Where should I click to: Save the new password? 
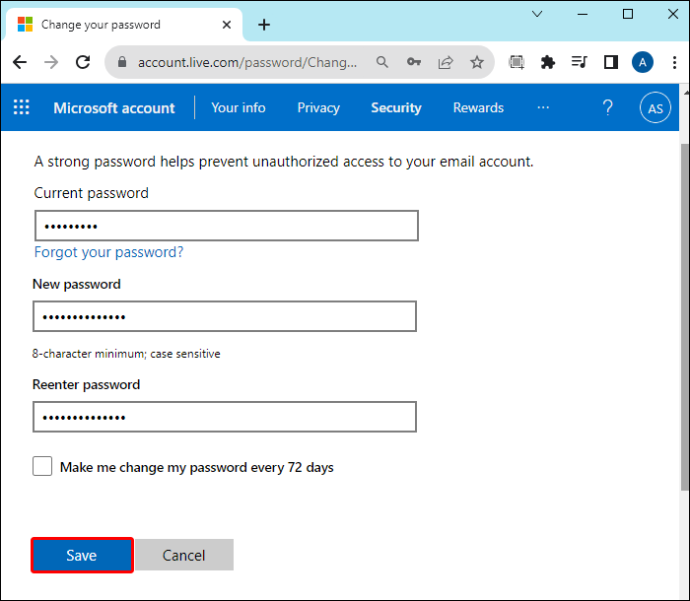click(x=82, y=555)
